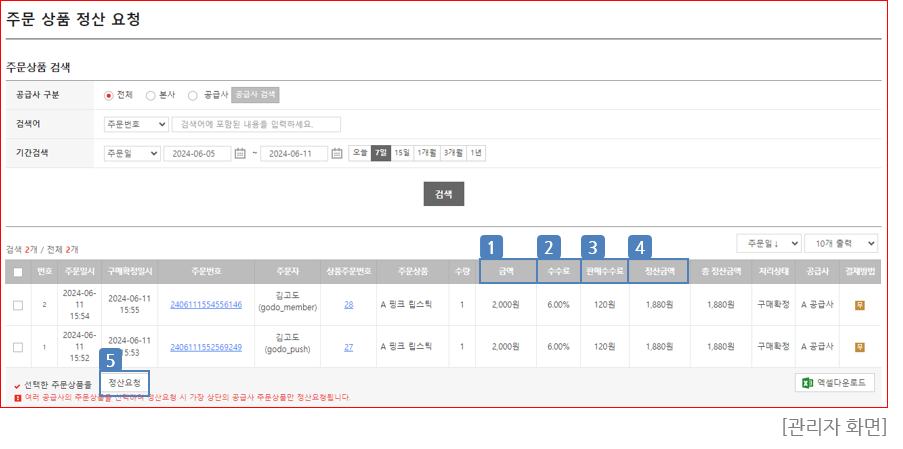Open the 주문일↓ sort order dropdown
The width and height of the screenshot is (903, 449).
[x=768, y=243]
